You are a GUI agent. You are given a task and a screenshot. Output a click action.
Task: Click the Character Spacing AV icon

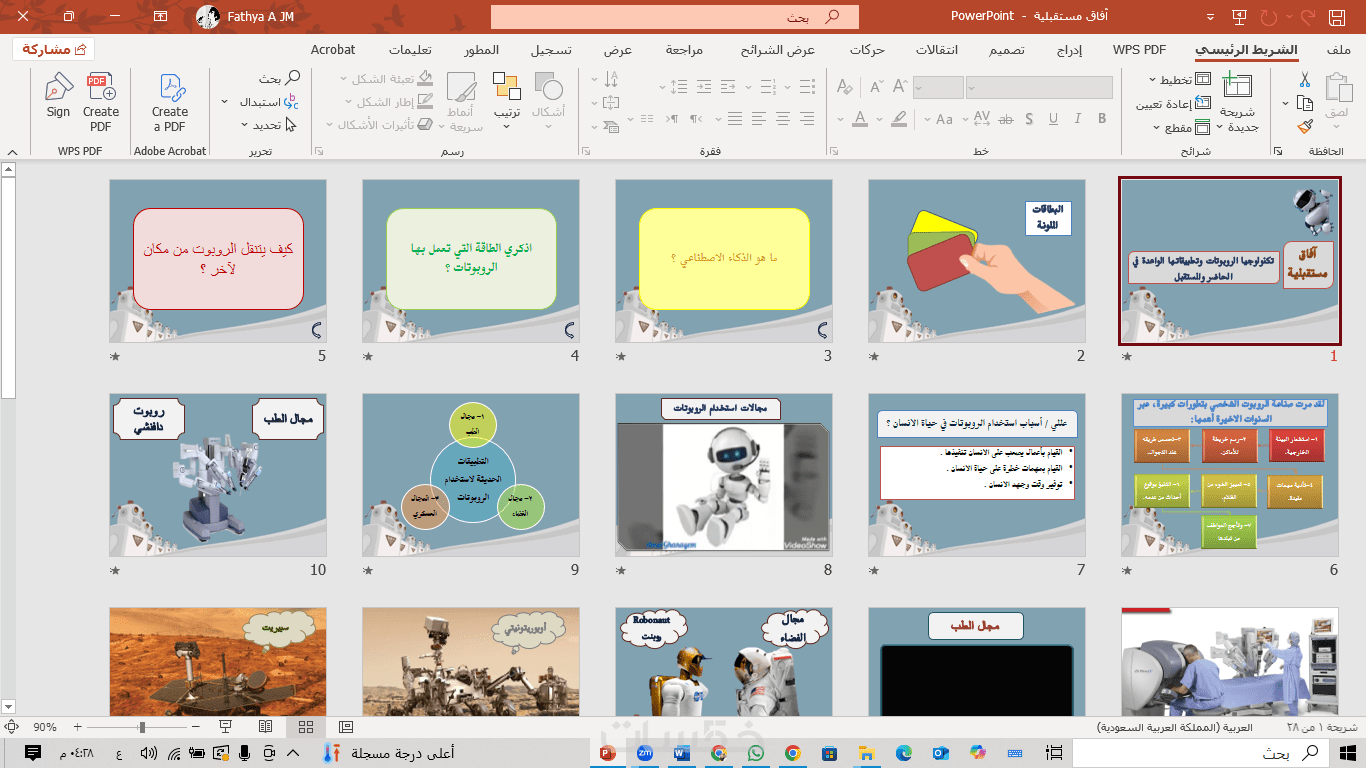point(981,119)
